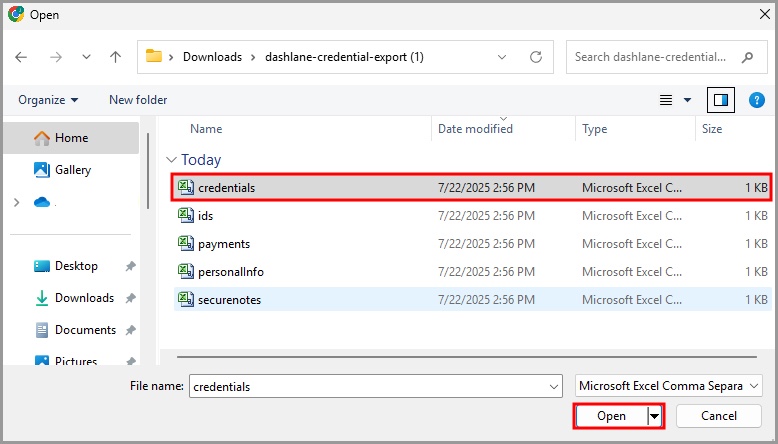Click the Excel icon of ids
This screenshot has width=778, height=444.
coord(186,215)
